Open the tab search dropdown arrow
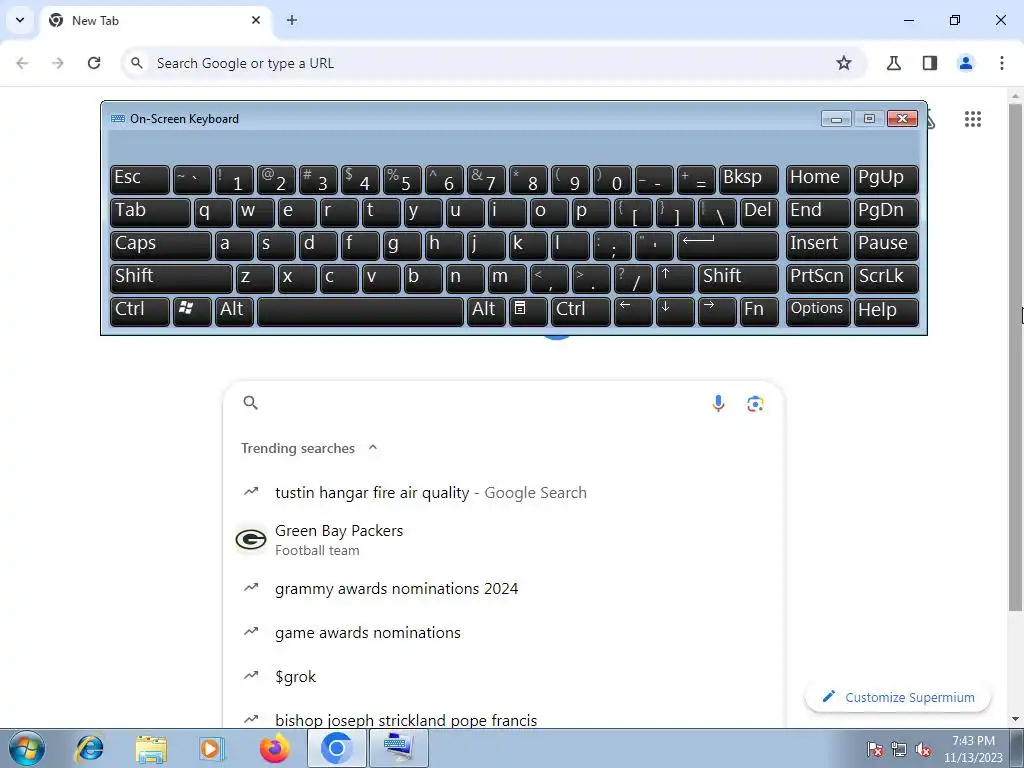The height and width of the screenshot is (768, 1024). (20, 20)
